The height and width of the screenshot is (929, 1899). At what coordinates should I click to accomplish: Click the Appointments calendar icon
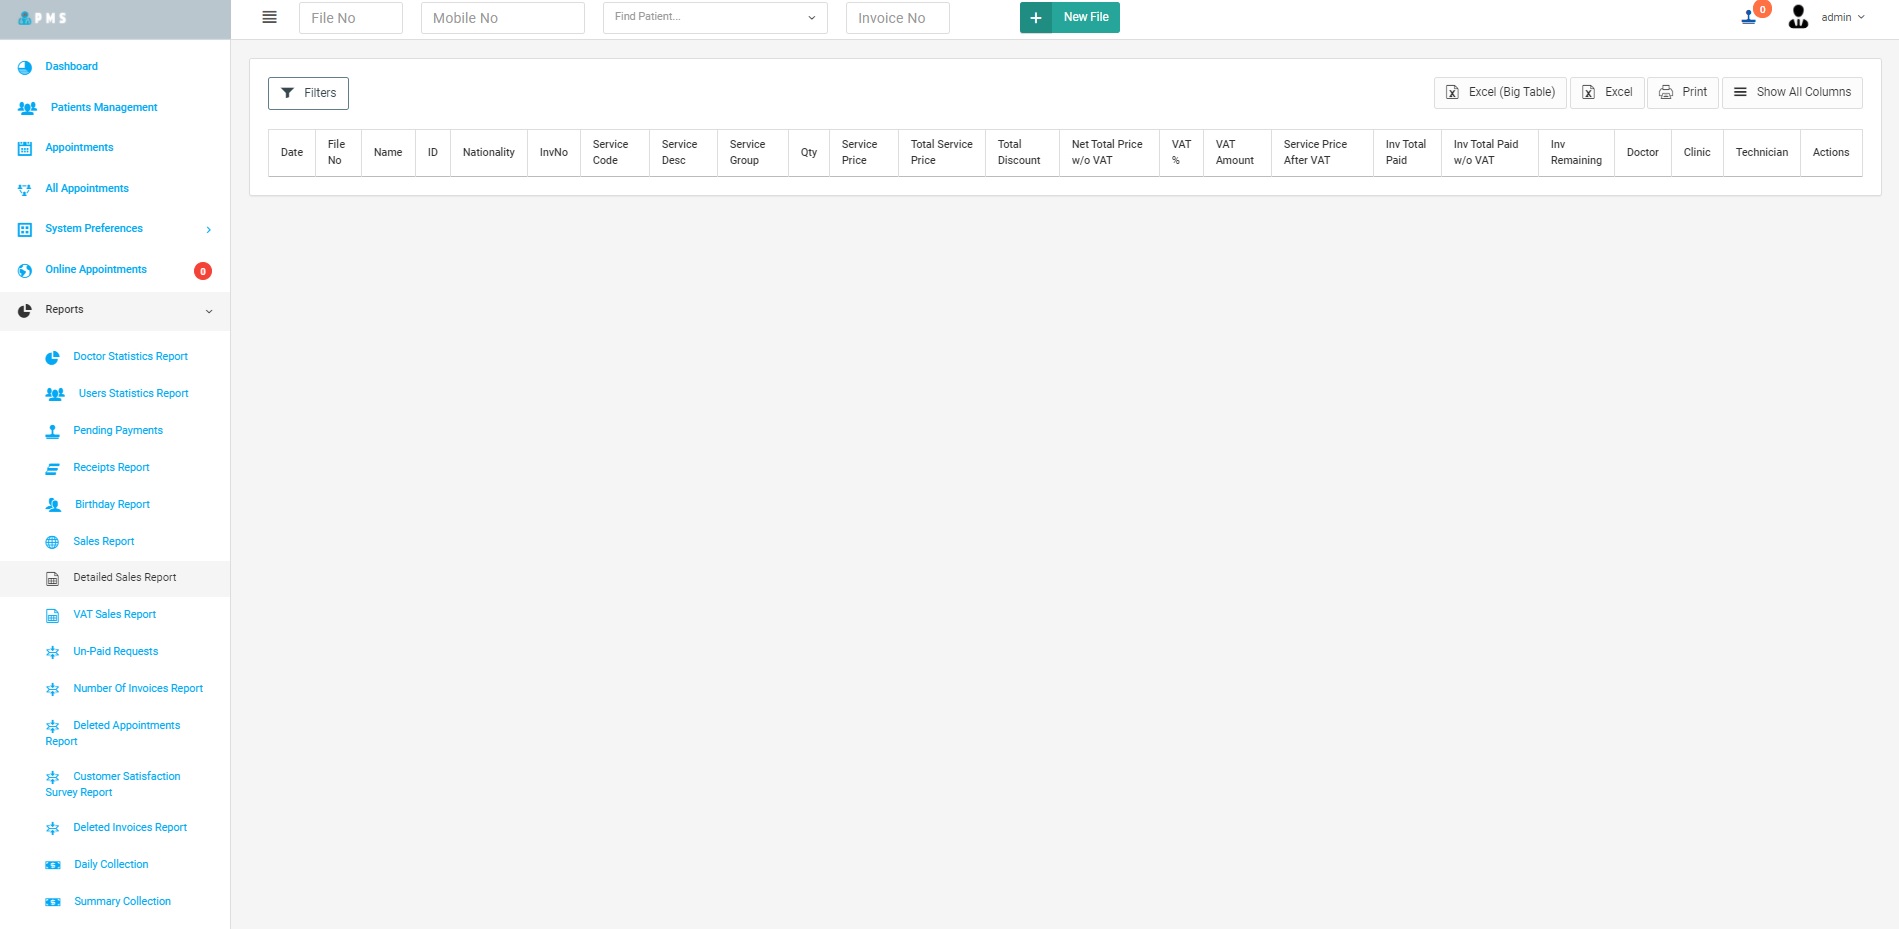click(x=25, y=148)
